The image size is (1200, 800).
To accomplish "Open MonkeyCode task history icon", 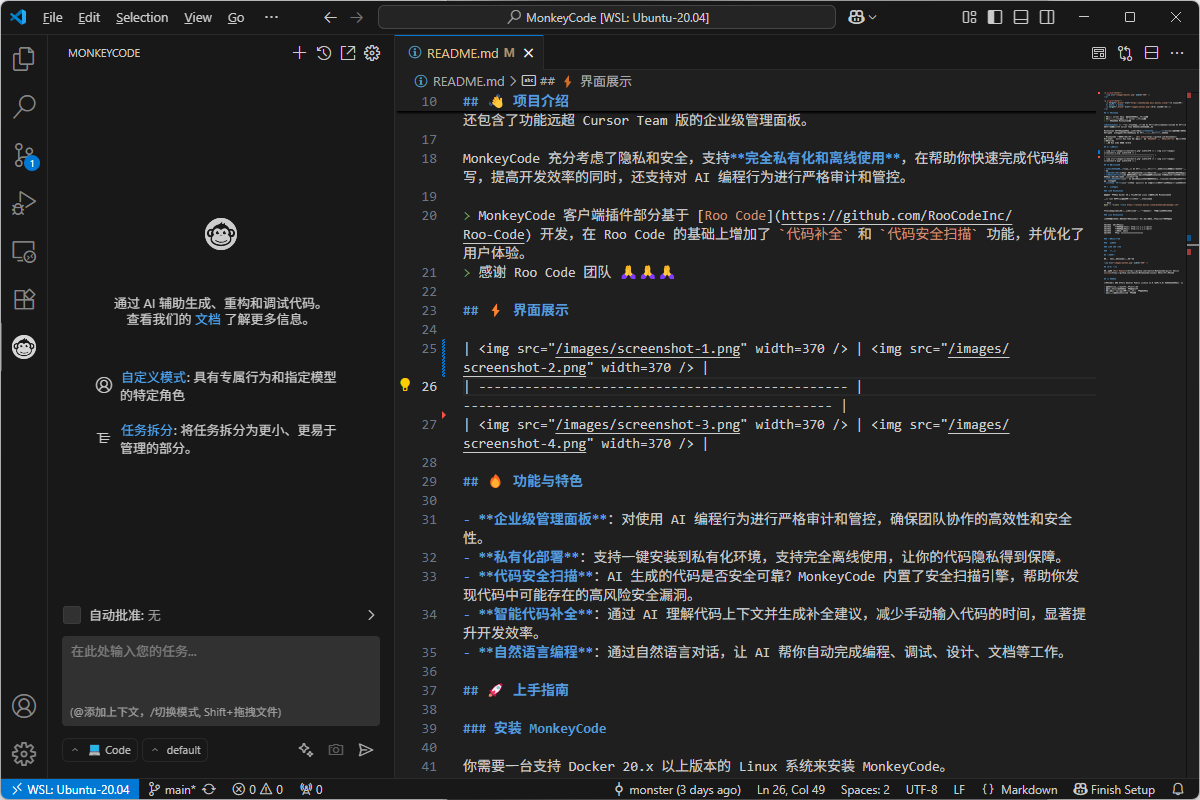I will [323, 52].
